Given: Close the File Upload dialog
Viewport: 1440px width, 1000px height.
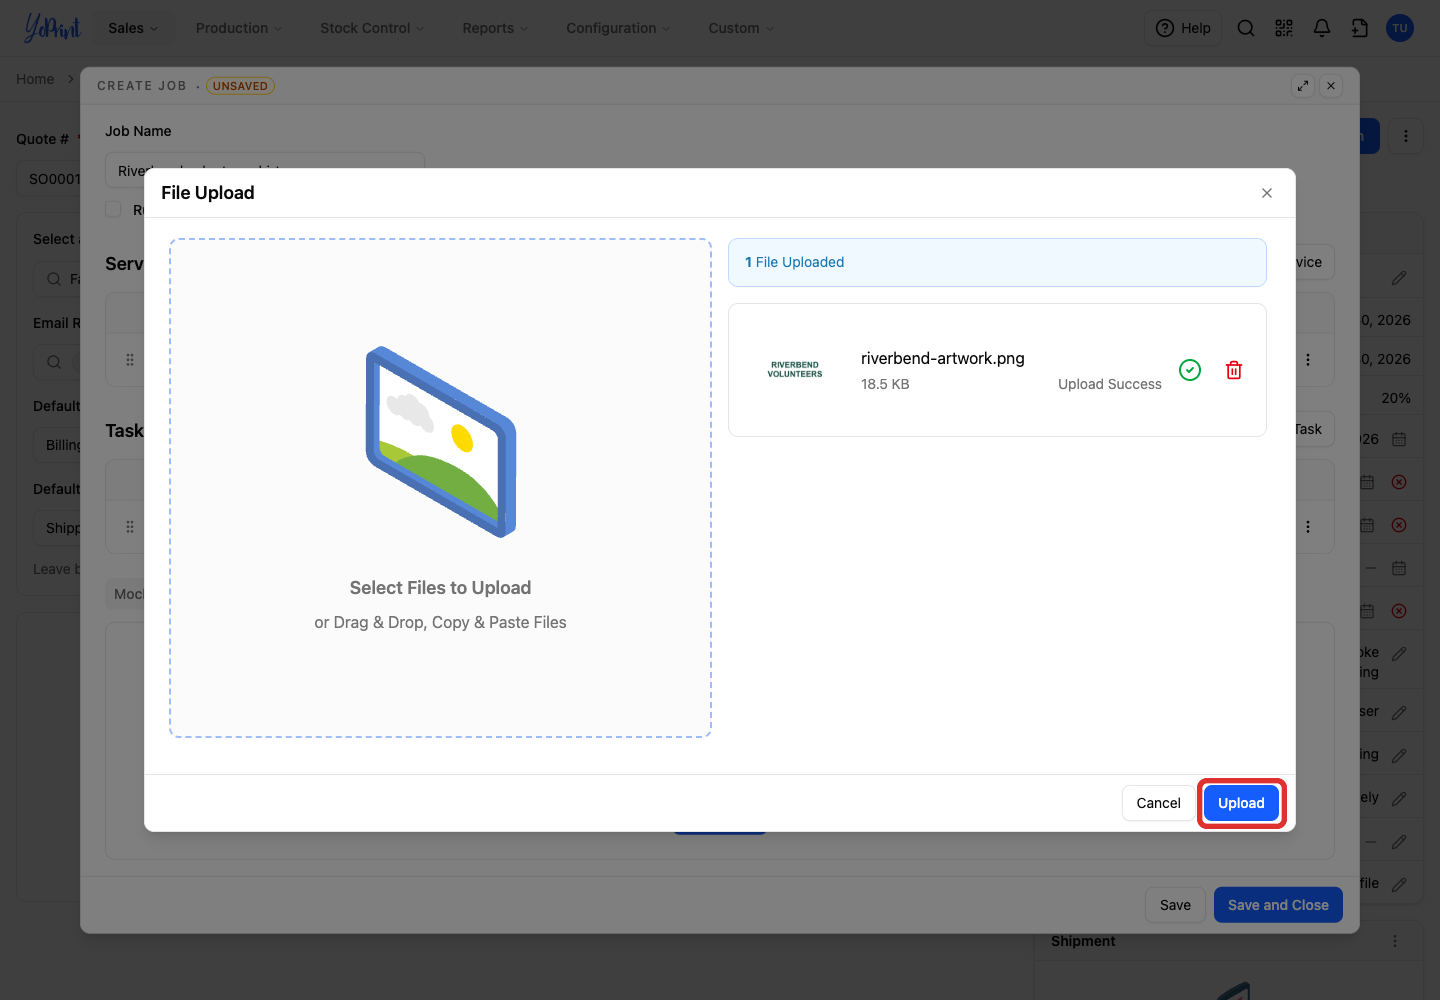Looking at the screenshot, I should (1267, 193).
